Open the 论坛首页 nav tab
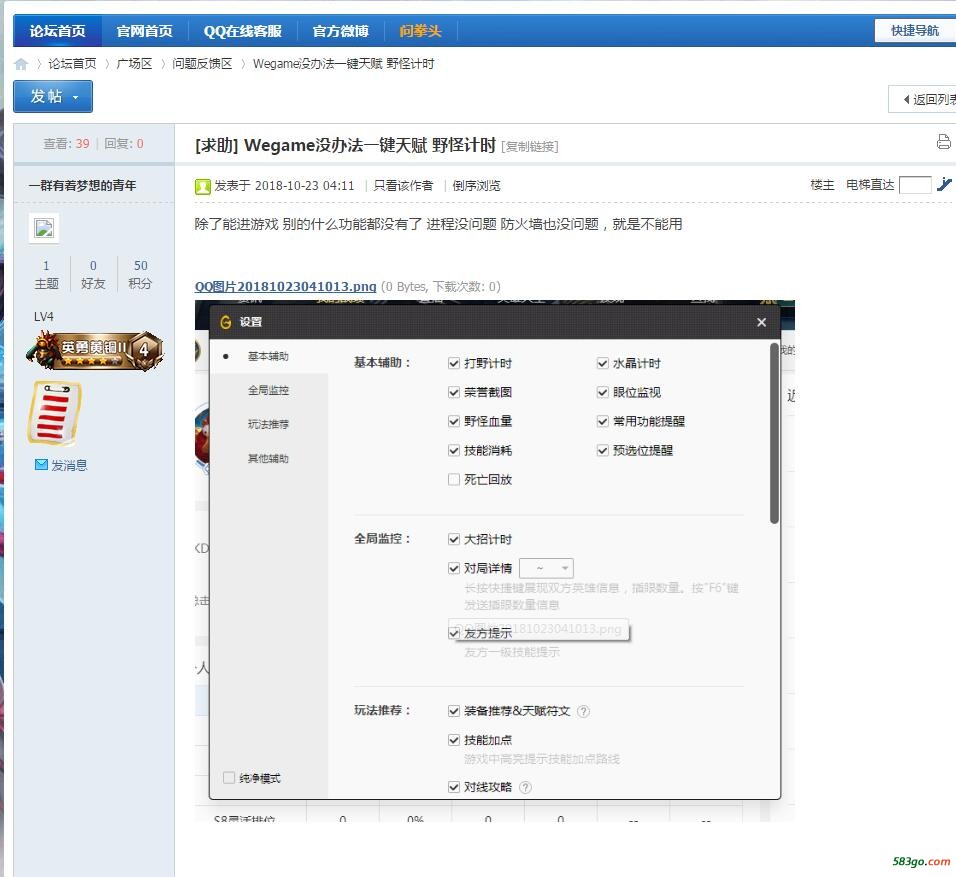The image size is (956, 877). 57,30
